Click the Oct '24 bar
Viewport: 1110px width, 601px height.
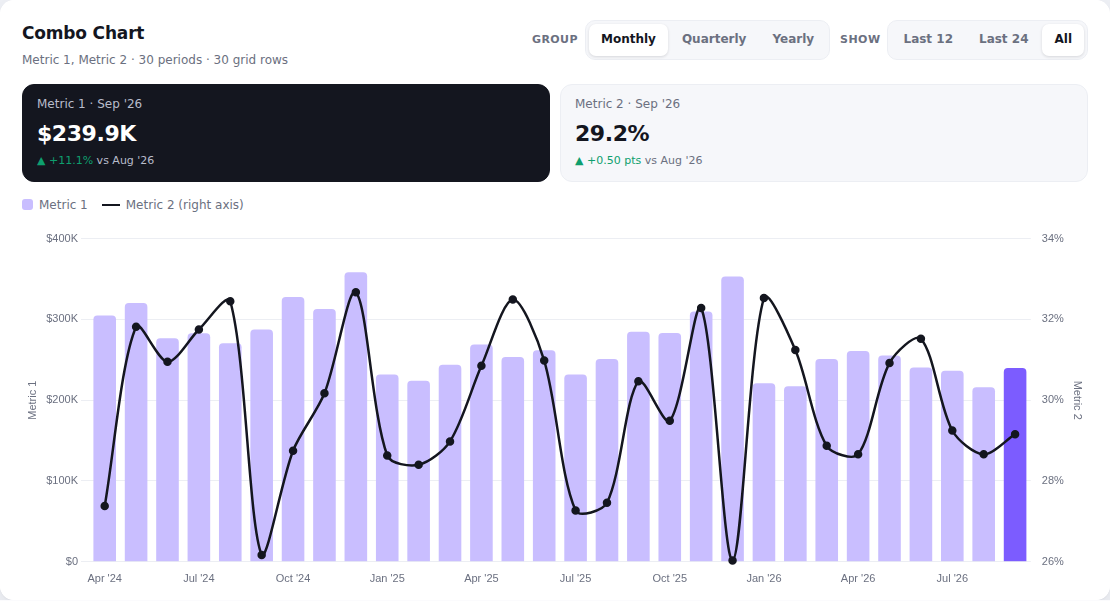click(x=293, y=429)
